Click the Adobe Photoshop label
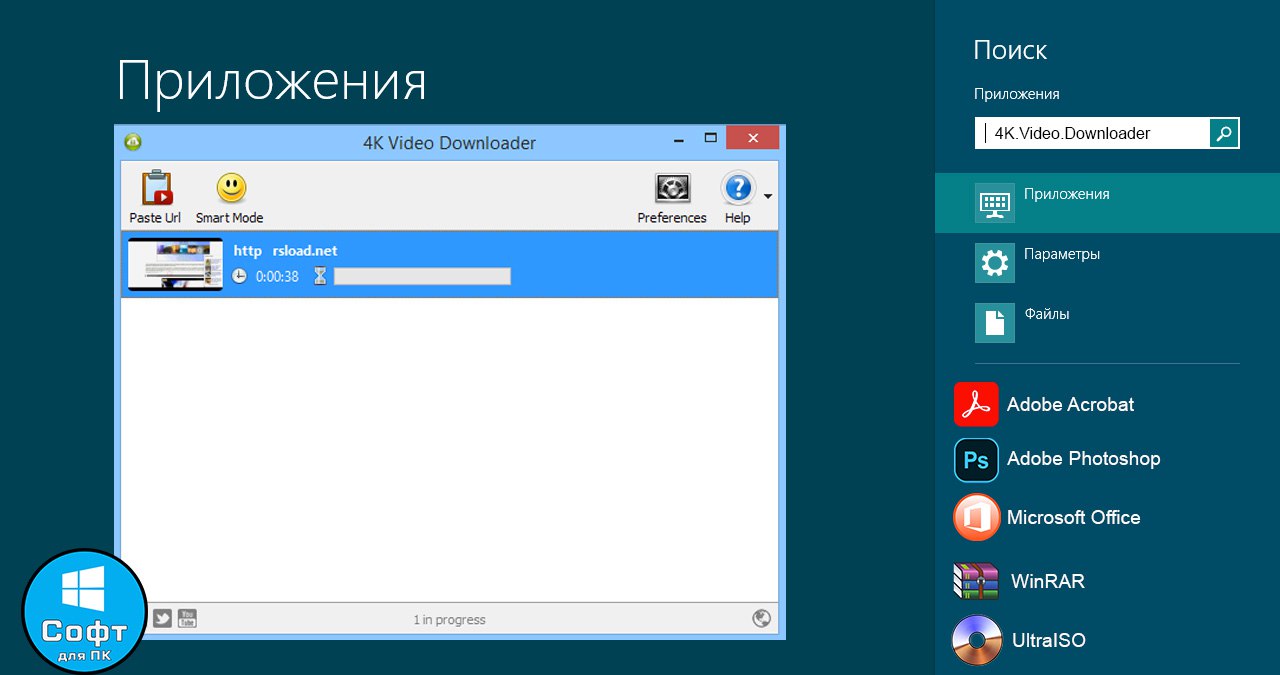This screenshot has width=1280, height=675. pyautogui.click(x=1083, y=459)
